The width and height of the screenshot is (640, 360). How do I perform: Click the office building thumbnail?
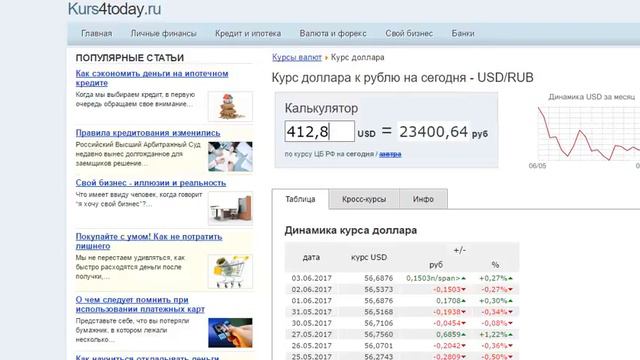click(230, 208)
